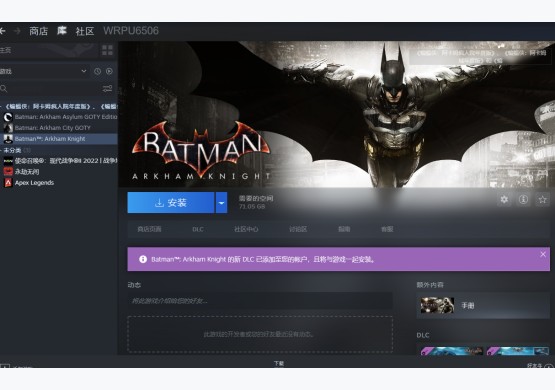Screen dimensions: 555x390
Task: Open the 客服 support link
Action: coord(387,229)
